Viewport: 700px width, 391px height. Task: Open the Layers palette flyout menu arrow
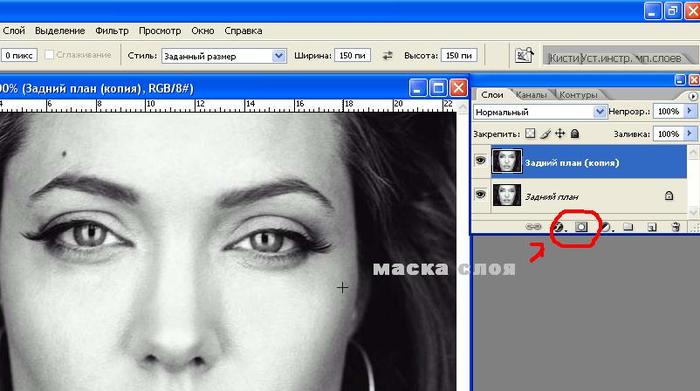(x=693, y=96)
